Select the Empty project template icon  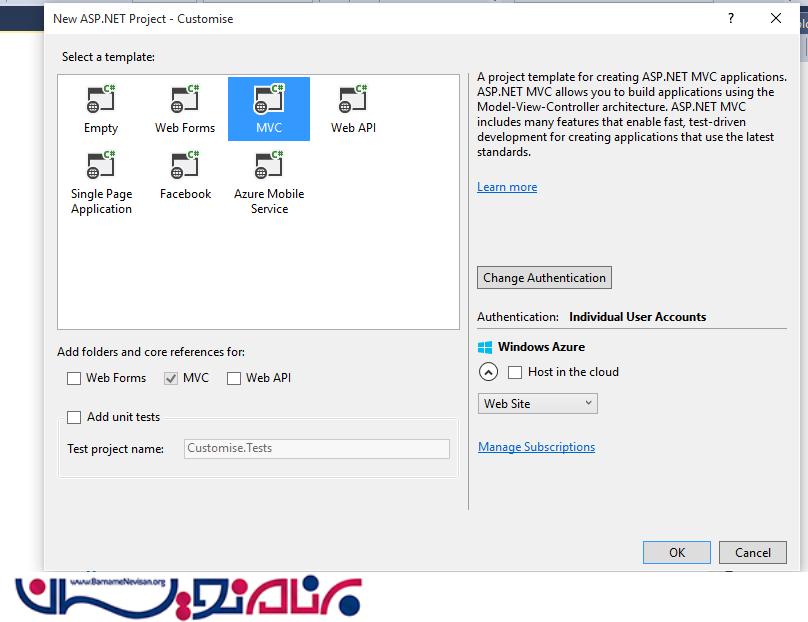101,99
